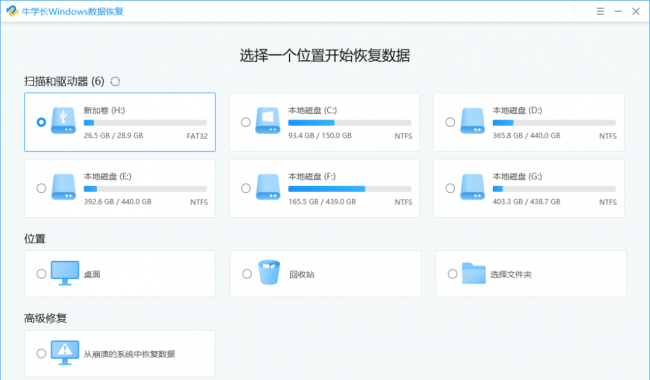Choose the 选择文件夹 location label

511,274
